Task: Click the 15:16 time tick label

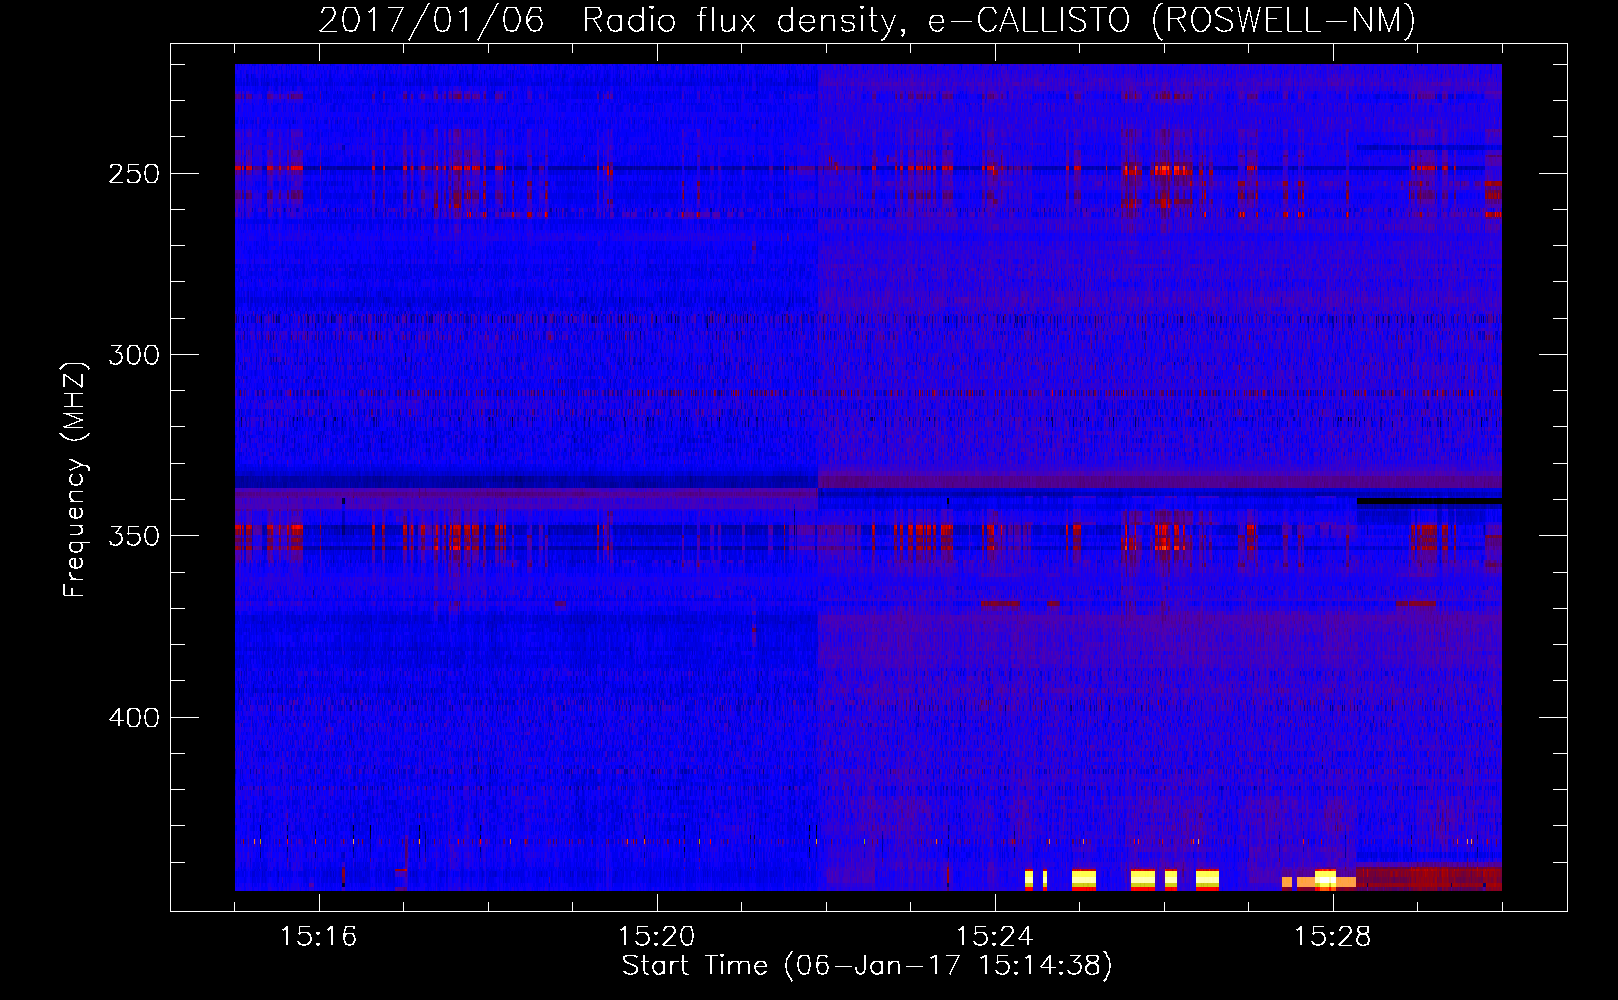Action: click(x=318, y=936)
